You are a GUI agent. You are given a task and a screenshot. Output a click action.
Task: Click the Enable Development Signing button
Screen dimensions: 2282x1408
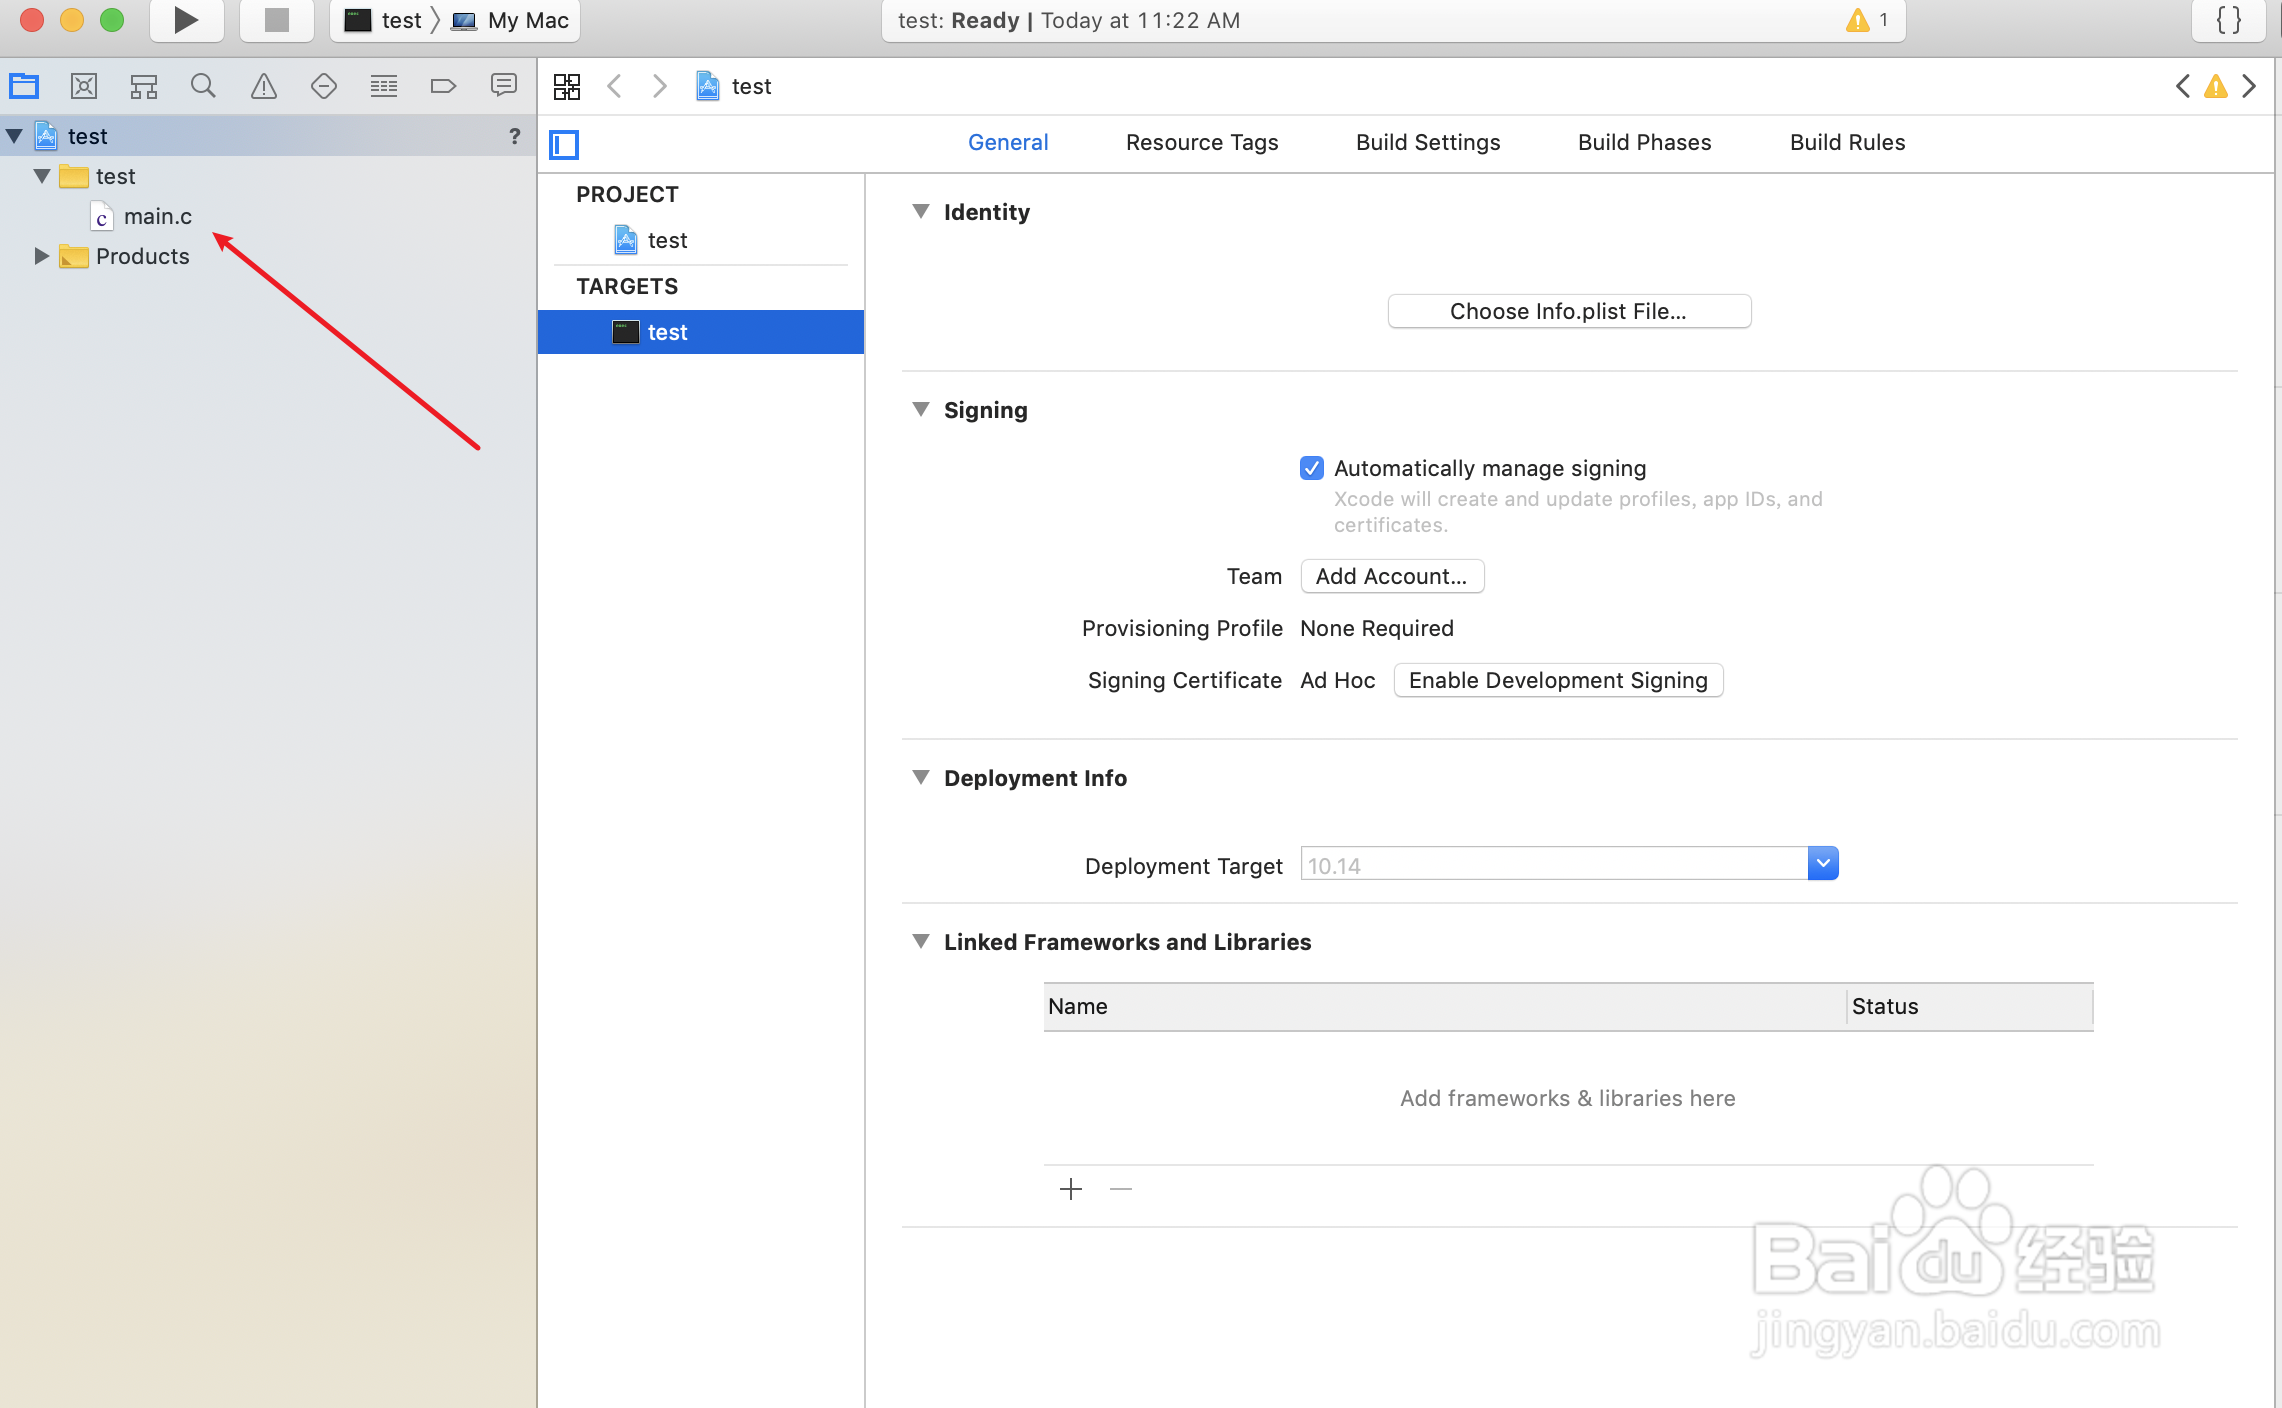pyautogui.click(x=1557, y=680)
